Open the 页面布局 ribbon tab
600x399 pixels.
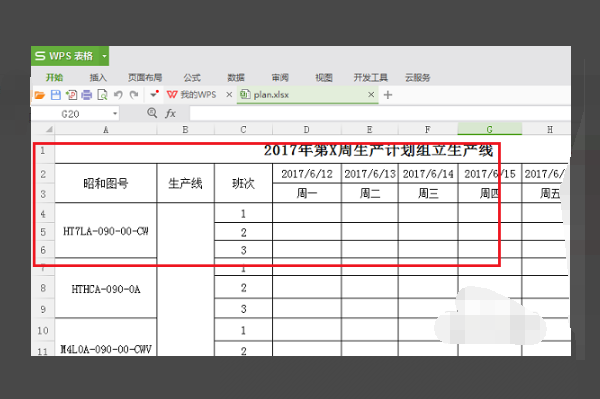145,78
